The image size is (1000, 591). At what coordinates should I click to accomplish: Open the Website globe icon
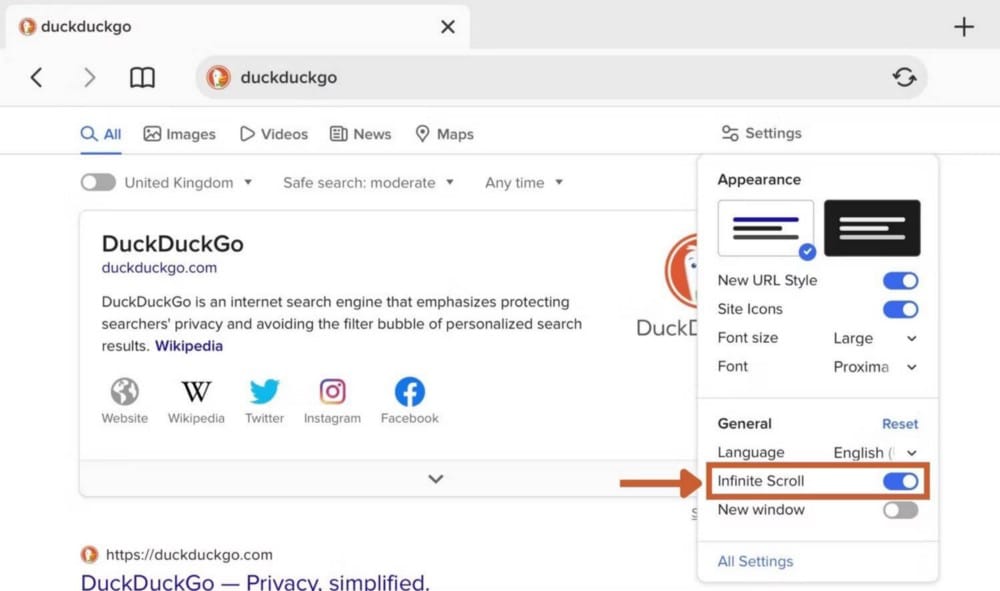[124, 391]
